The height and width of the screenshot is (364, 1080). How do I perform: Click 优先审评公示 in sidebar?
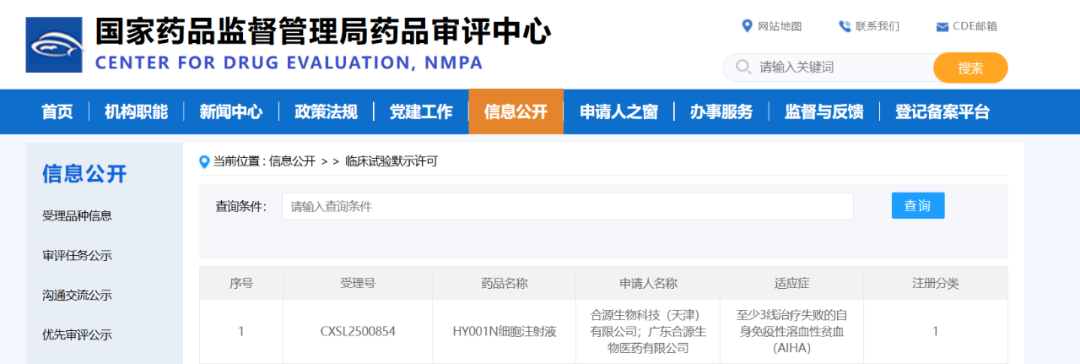(x=77, y=336)
